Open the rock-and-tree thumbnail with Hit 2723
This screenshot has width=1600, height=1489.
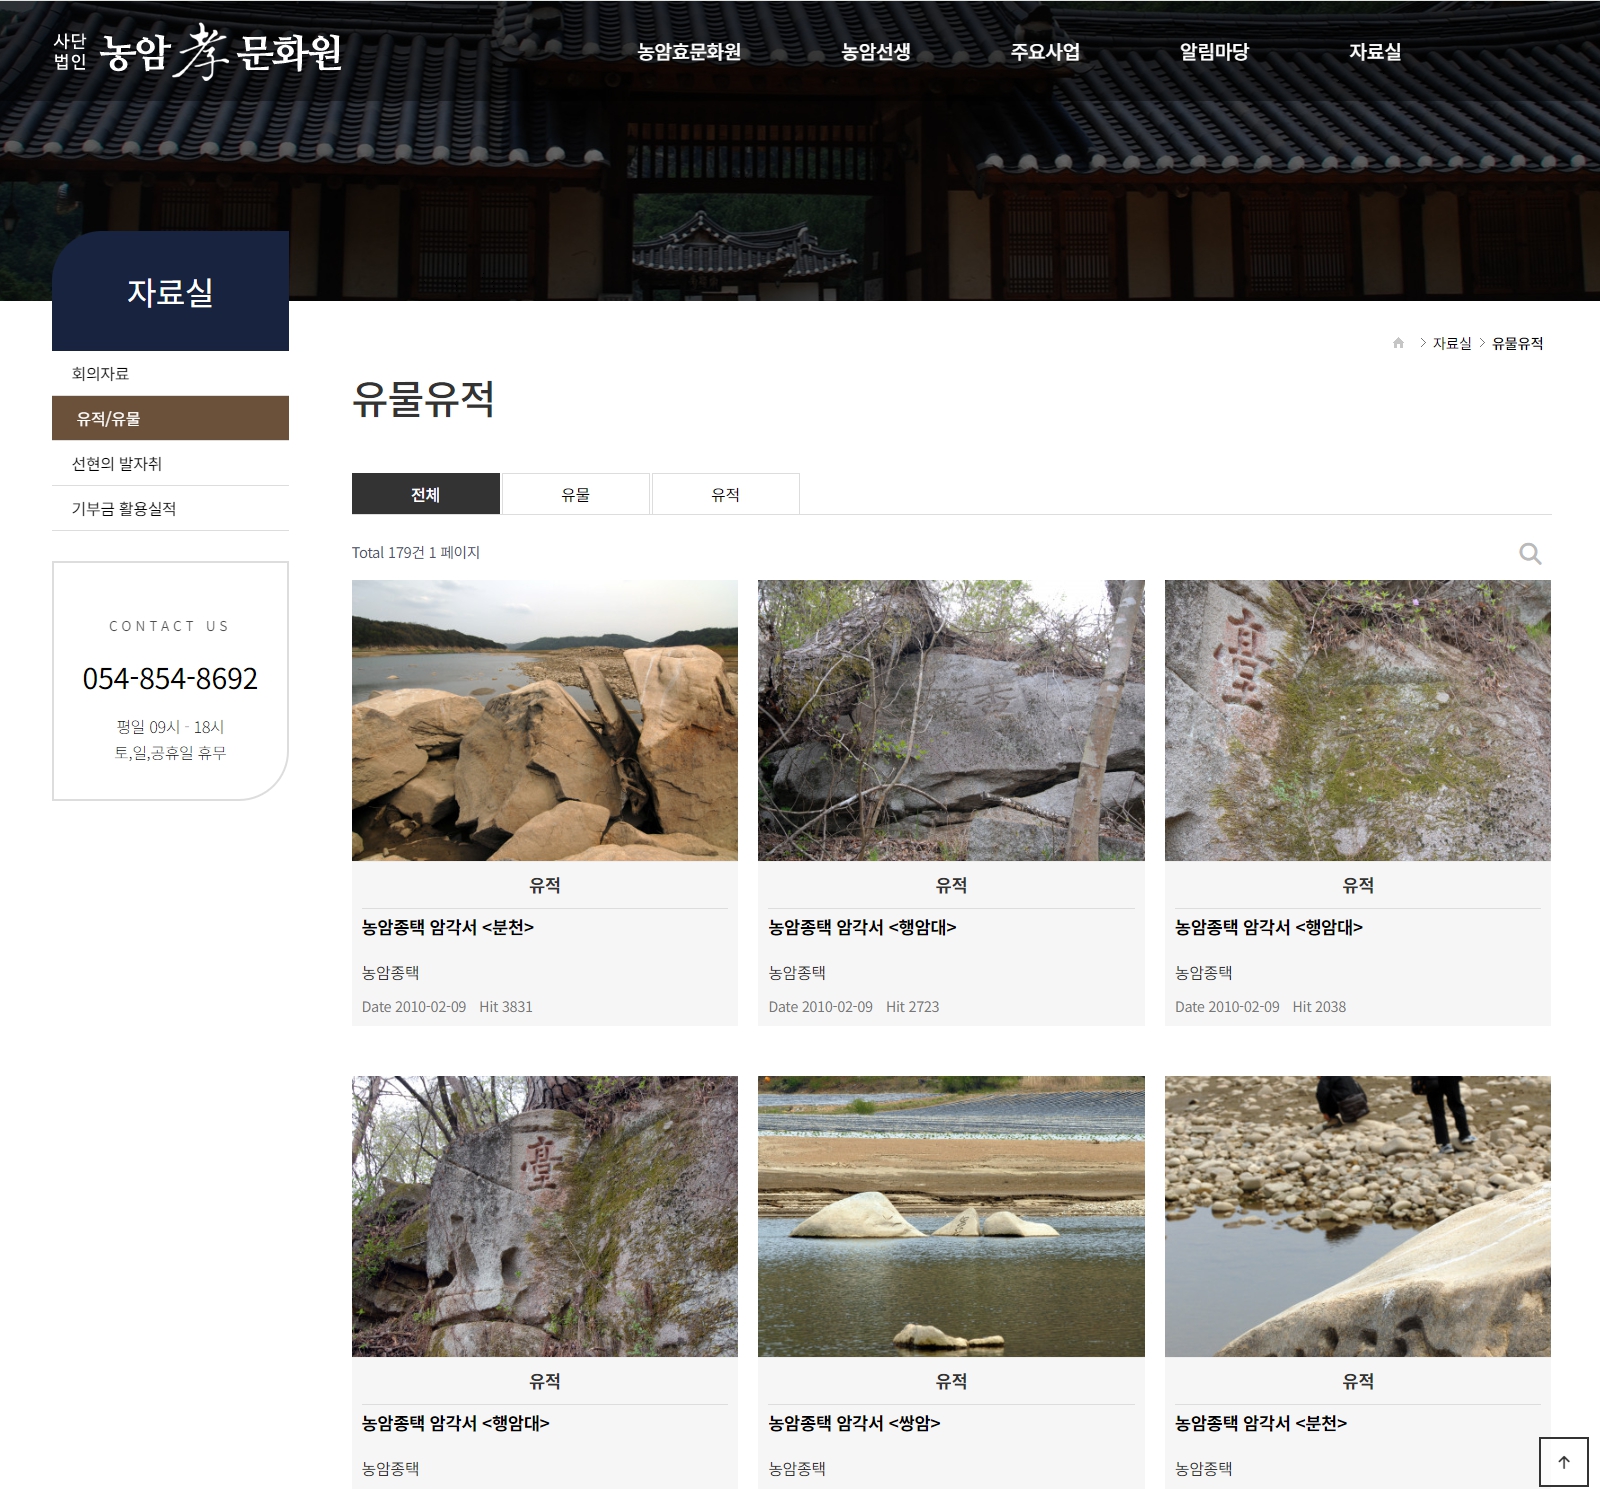[x=951, y=720]
